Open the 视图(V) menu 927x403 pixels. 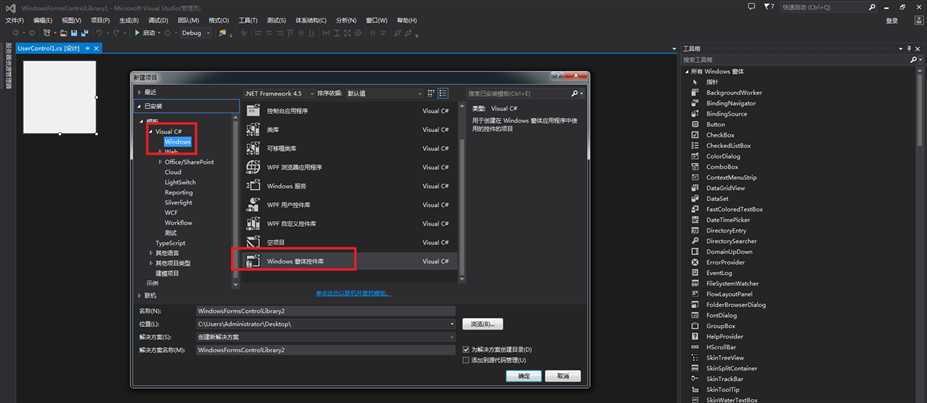[71, 20]
